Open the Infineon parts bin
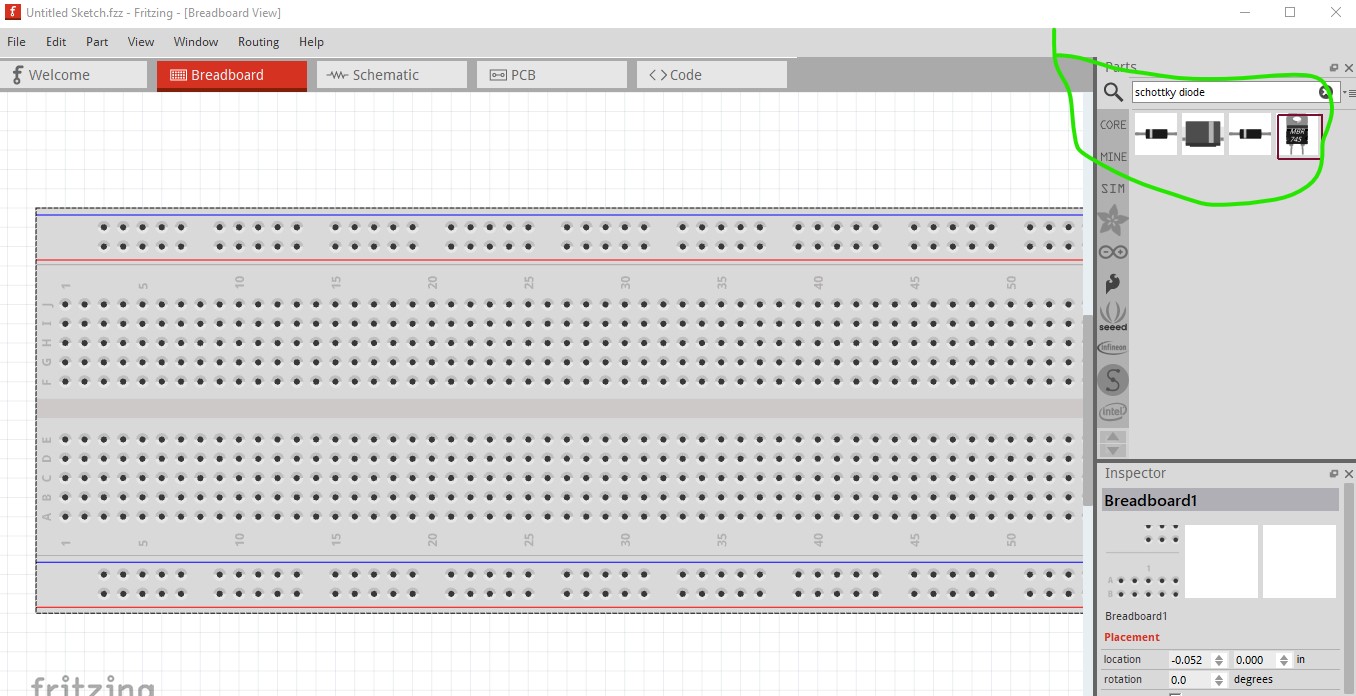Viewport: 1356px width, 696px height. (1112, 348)
